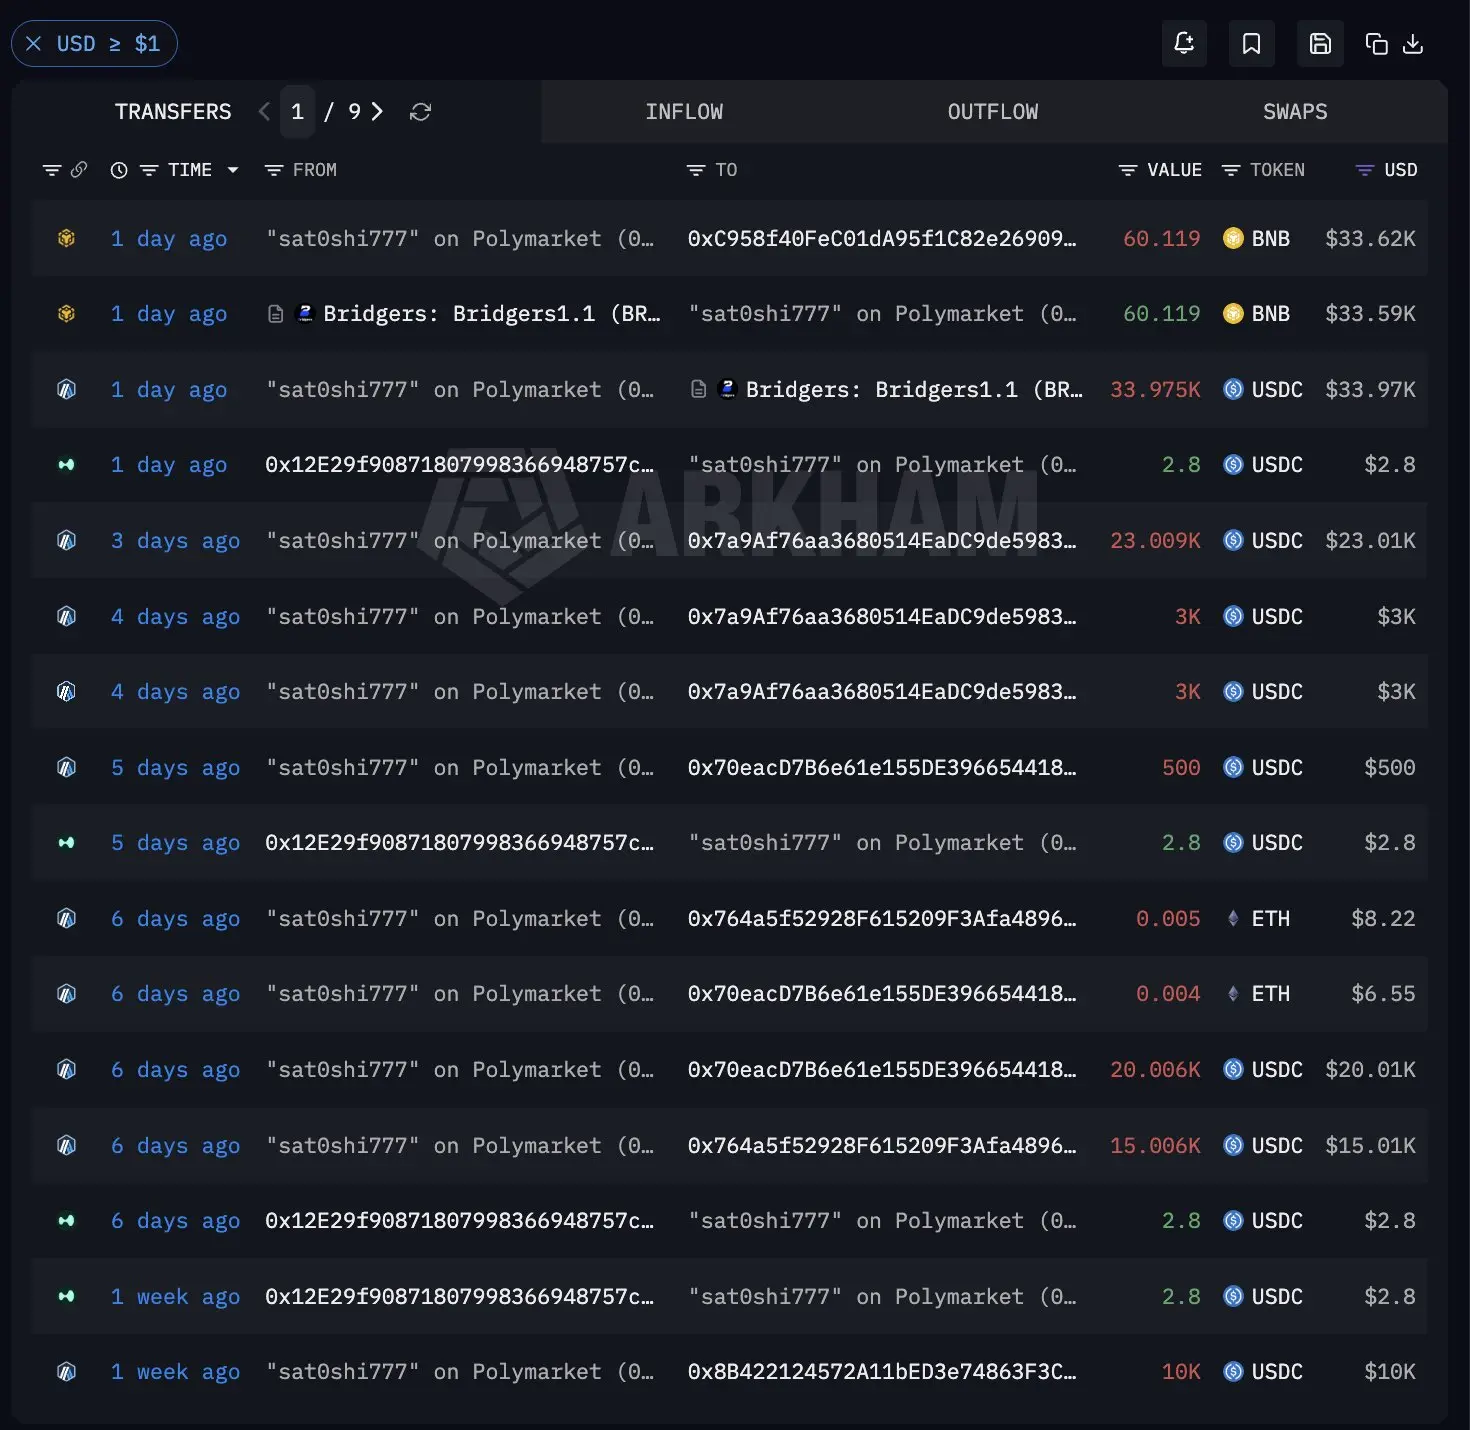Click the contract document icon before Bridgers in the $33.59K row
Image resolution: width=1470 pixels, height=1430 pixels.
[x=276, y=314]
